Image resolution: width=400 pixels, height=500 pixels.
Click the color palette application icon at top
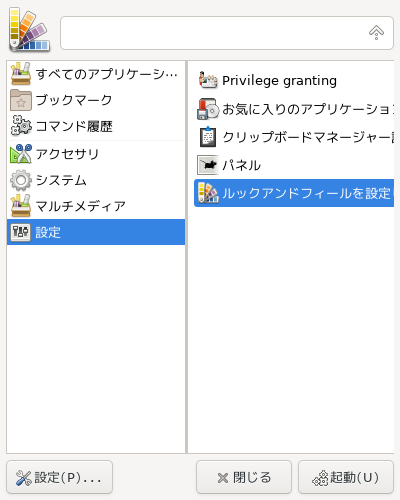point(29,30)
